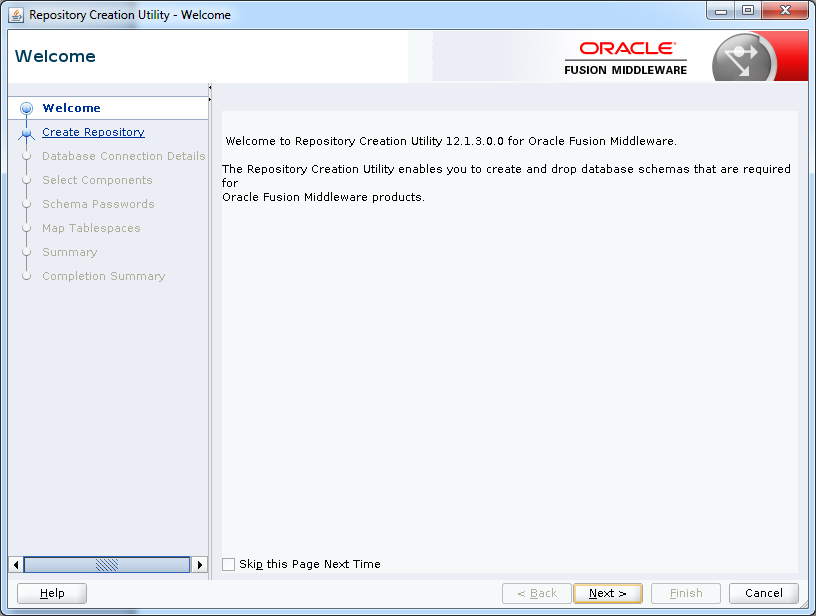
Task: Select the Select Components step
Action: point(97,180)
